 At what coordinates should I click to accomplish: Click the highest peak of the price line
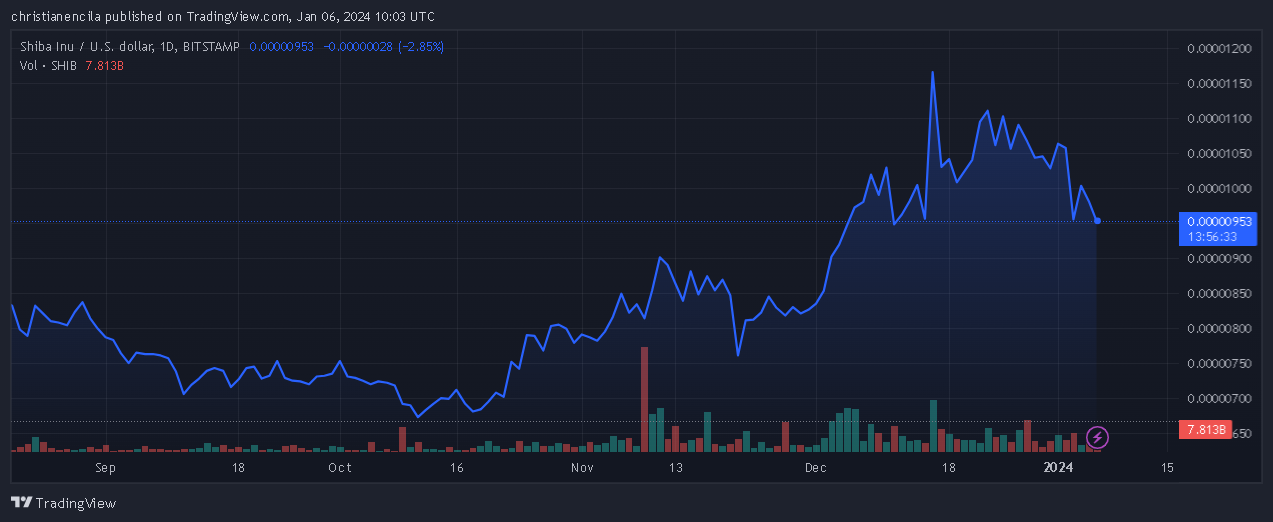(x=933, y=72)
